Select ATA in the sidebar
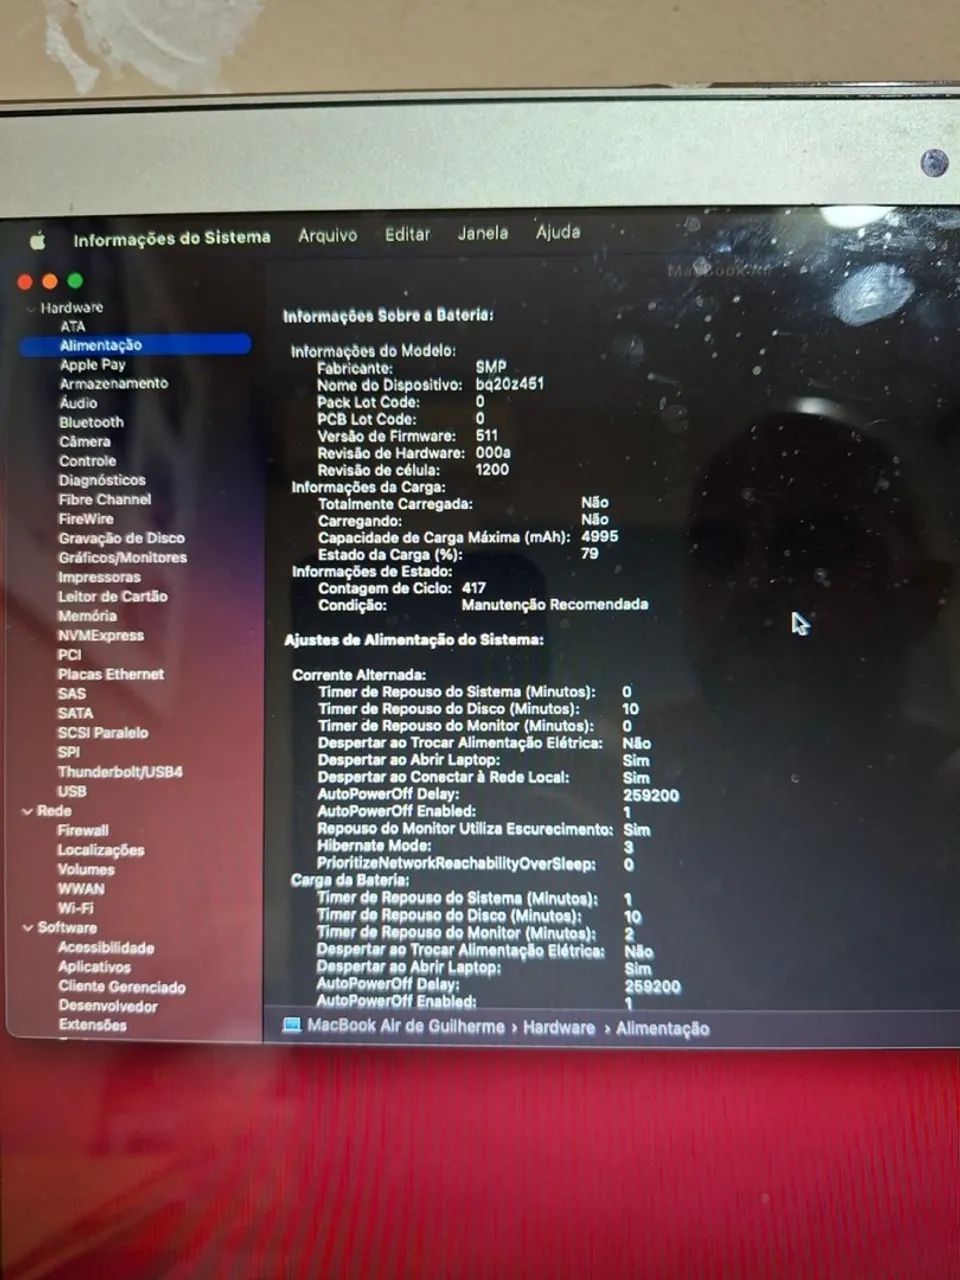960x1280 pixels. coord(73,326)
